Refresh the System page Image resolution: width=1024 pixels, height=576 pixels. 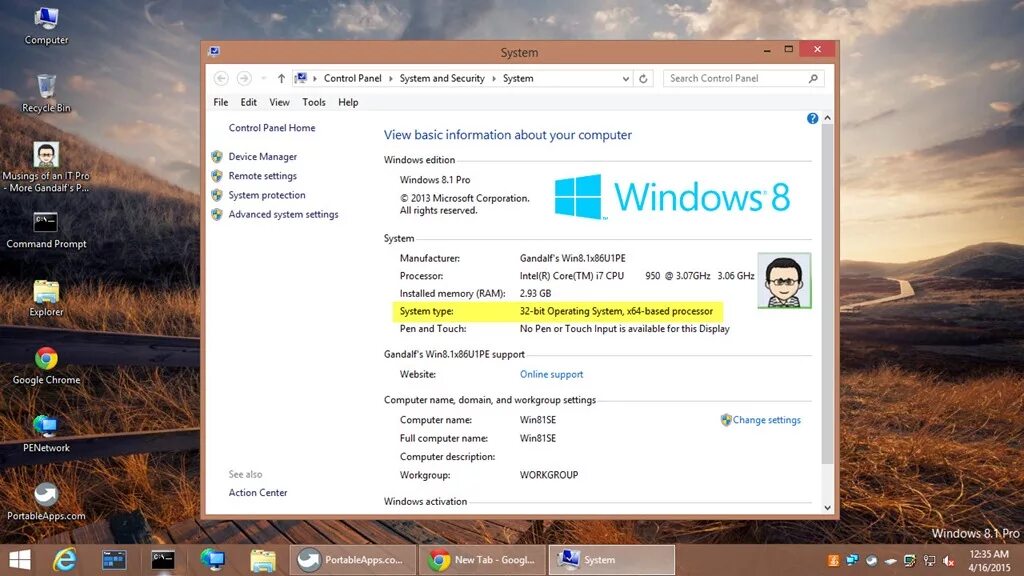(x=643, y=78)
